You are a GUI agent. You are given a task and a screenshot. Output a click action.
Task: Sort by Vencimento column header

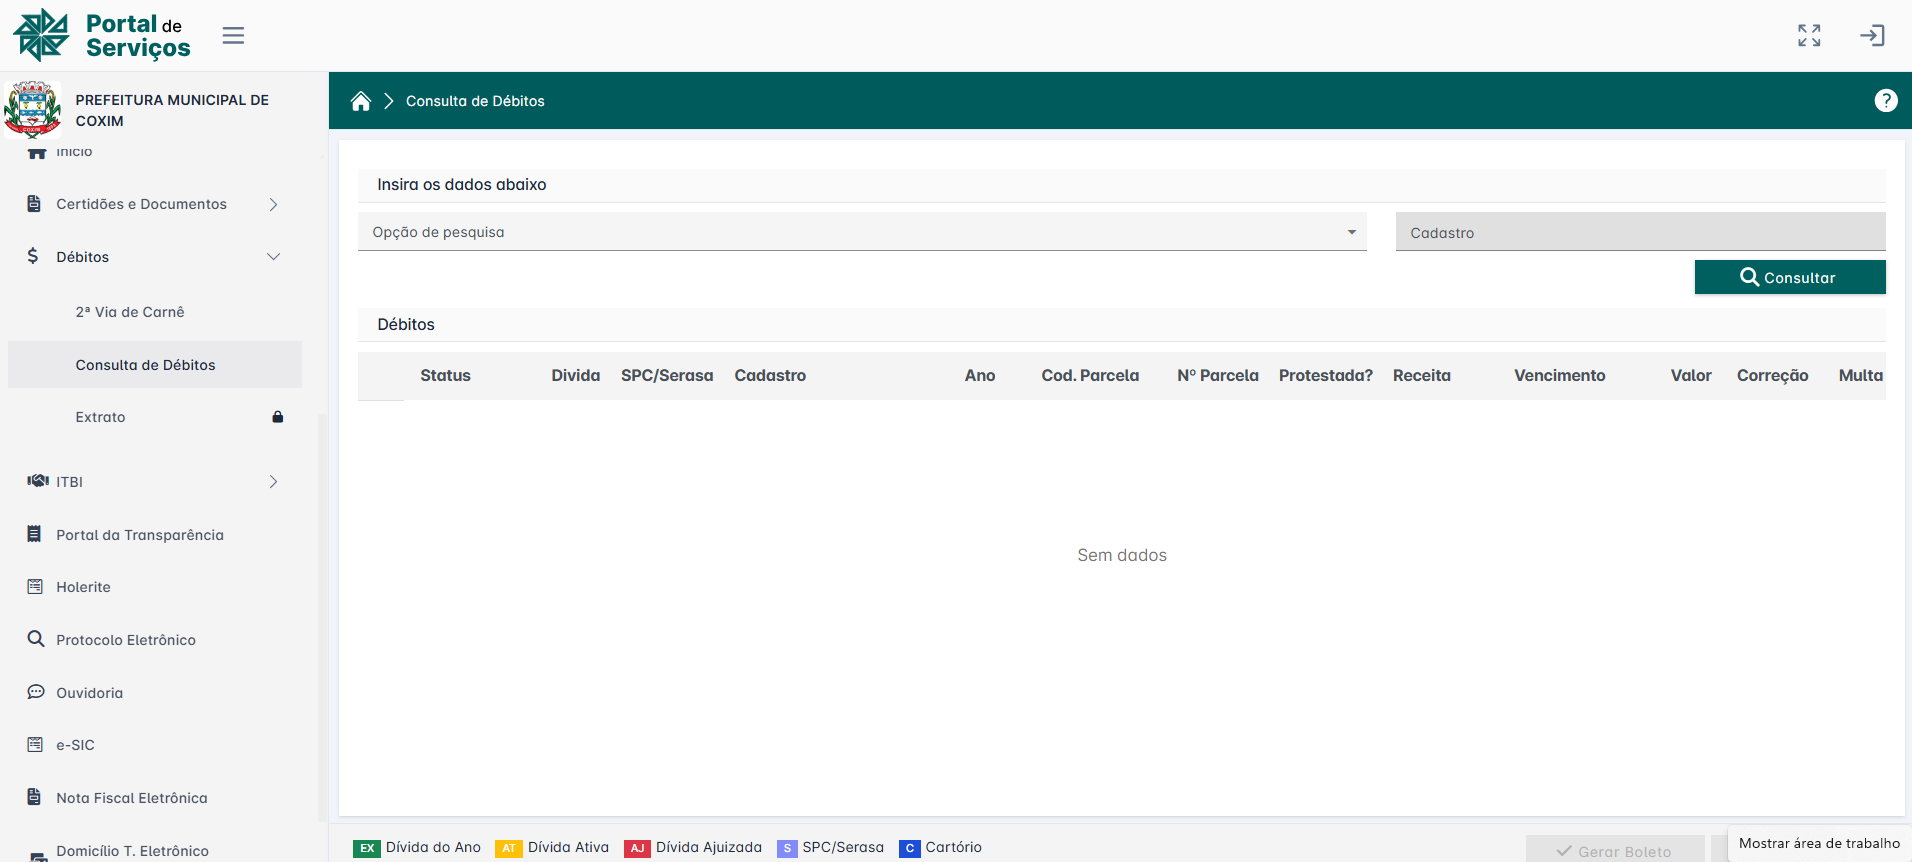click(x=1559, y=376)
